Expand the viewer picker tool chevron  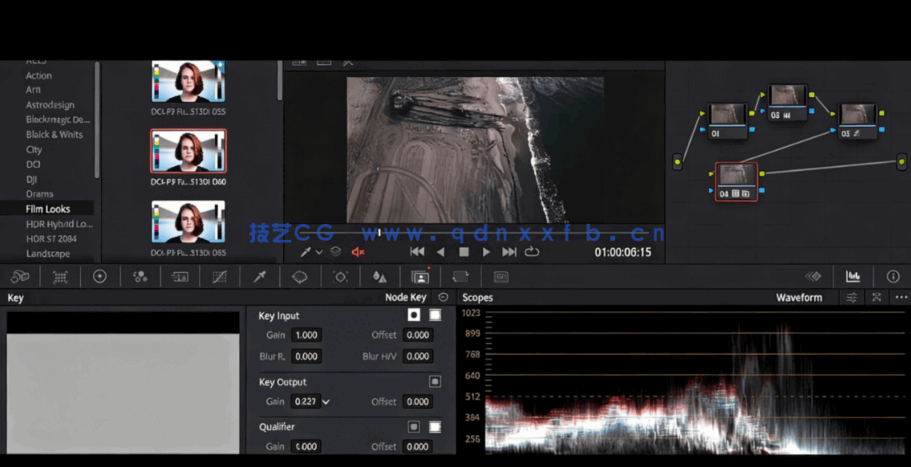(319, 252)
